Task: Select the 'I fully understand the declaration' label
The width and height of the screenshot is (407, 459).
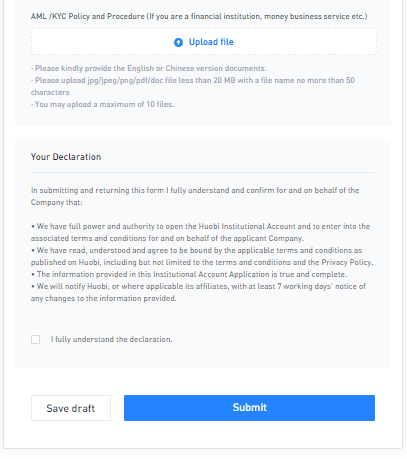Action: coord(112,339)
